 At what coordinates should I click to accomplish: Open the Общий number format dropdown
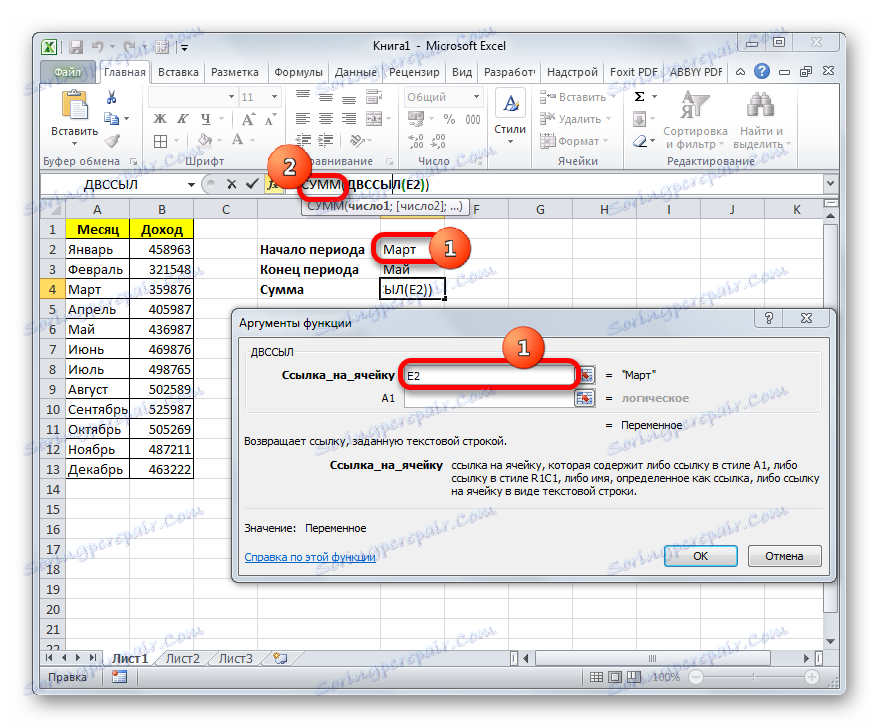[x=476, y=97]
